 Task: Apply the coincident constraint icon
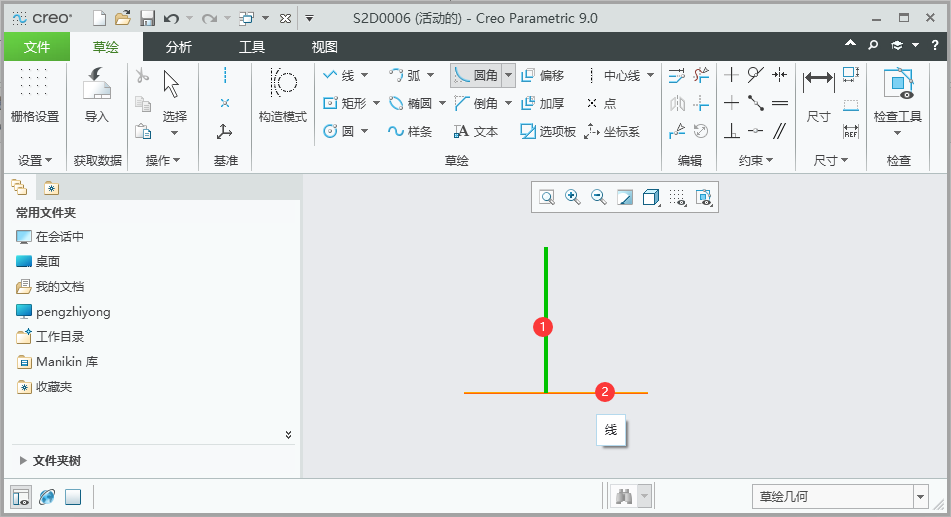(755, 131)
